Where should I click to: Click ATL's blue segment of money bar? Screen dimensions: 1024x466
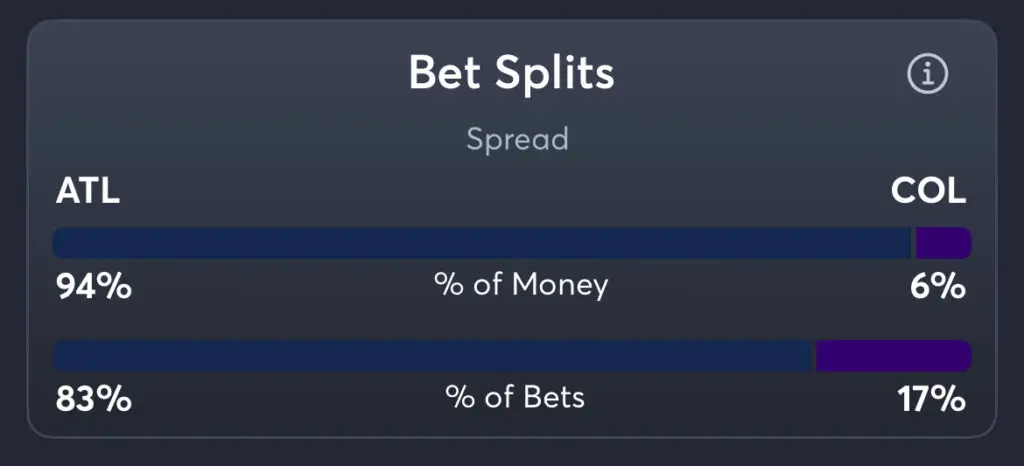pos(481,243)
